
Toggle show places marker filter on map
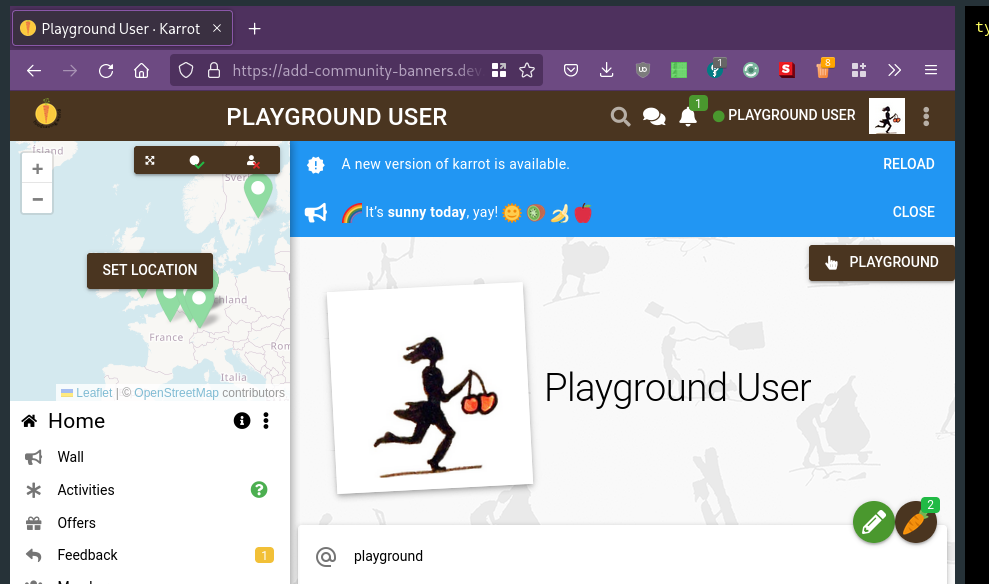tap(197, 161)
